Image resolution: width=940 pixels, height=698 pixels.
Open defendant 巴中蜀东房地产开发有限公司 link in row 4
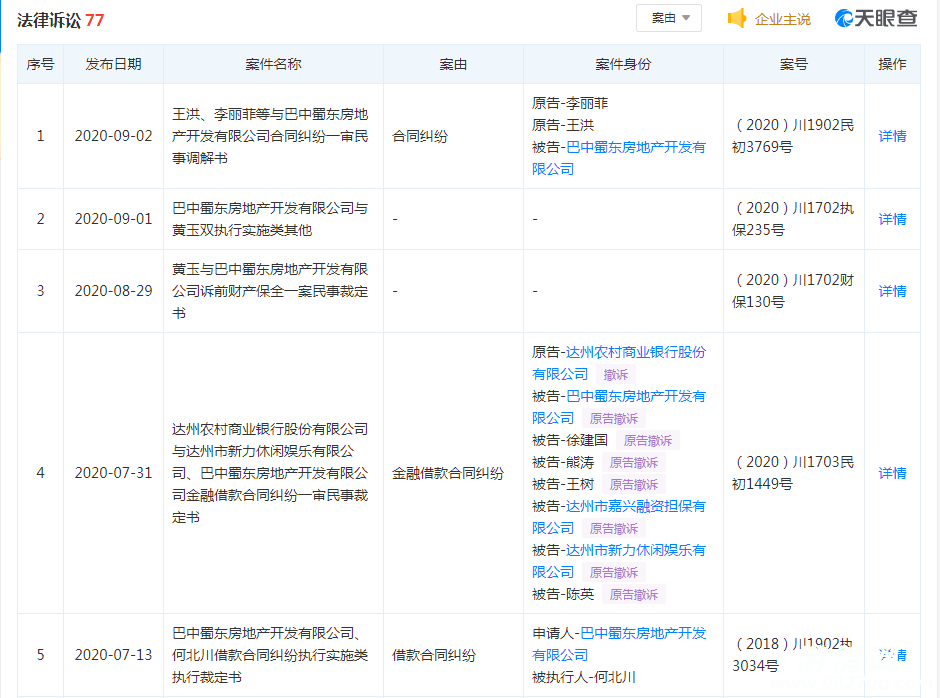(x=619, y=407)
